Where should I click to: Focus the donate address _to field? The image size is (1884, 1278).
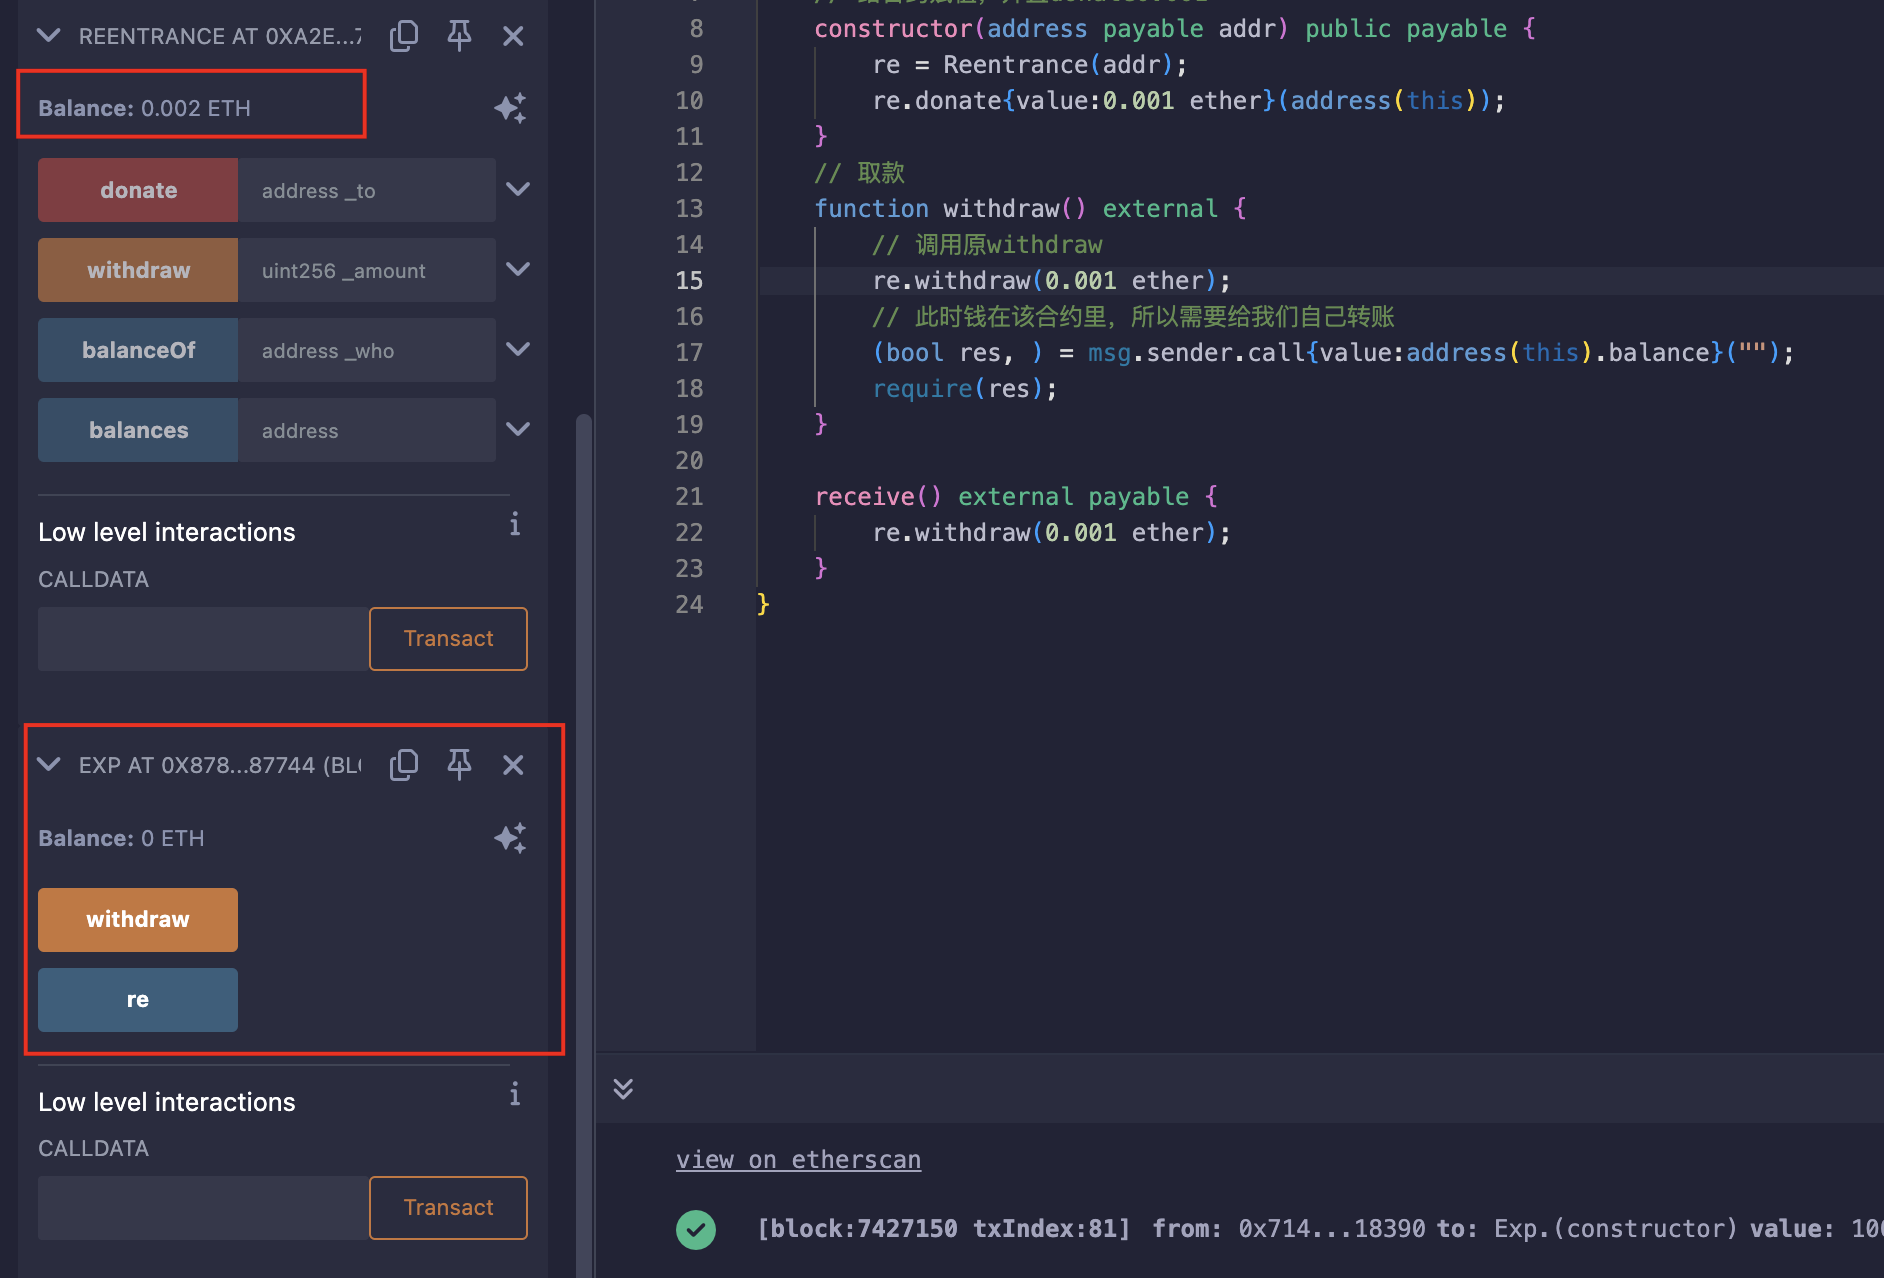tap(367, 190)
